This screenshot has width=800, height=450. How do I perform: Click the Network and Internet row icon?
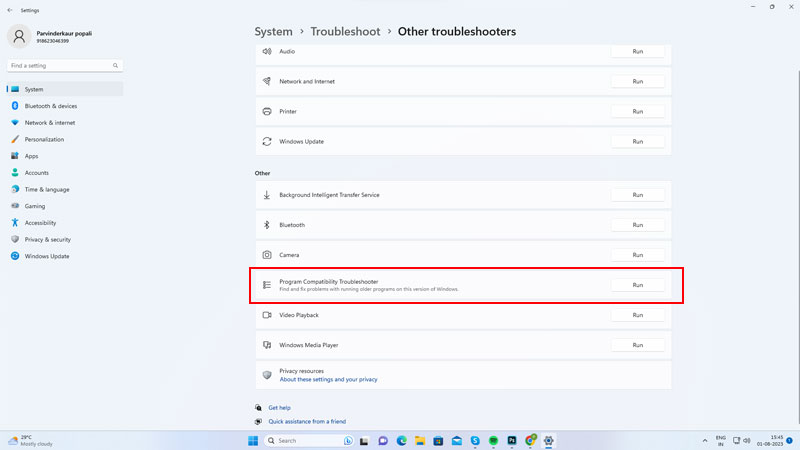[x=267, y=82]
